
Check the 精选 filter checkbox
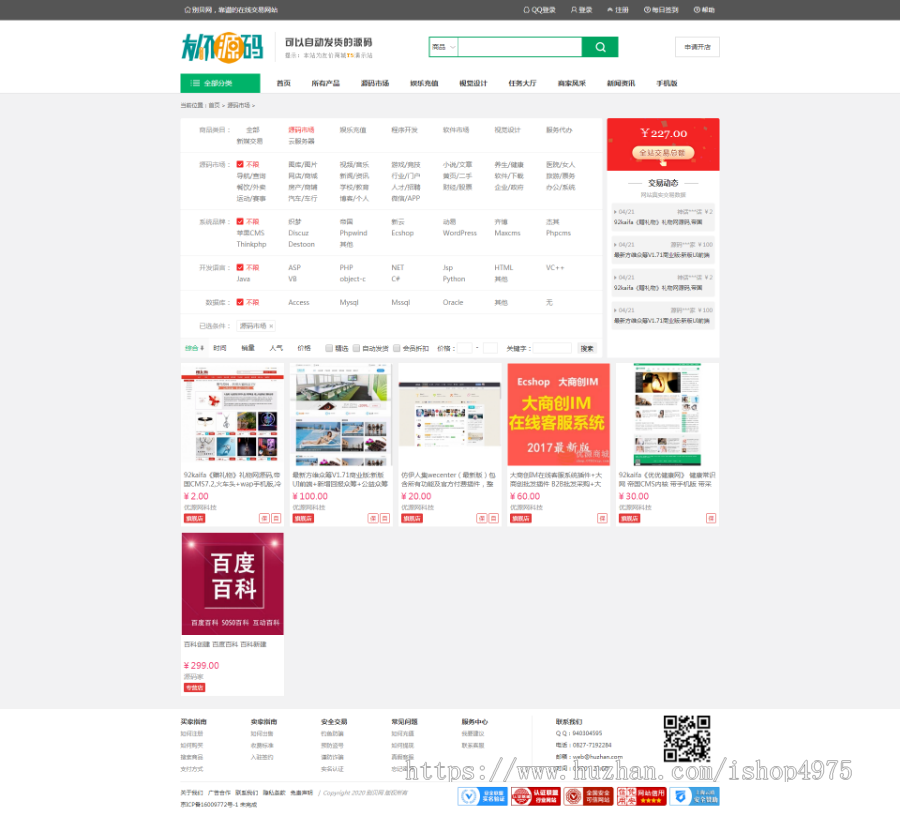tap(329, 348)
